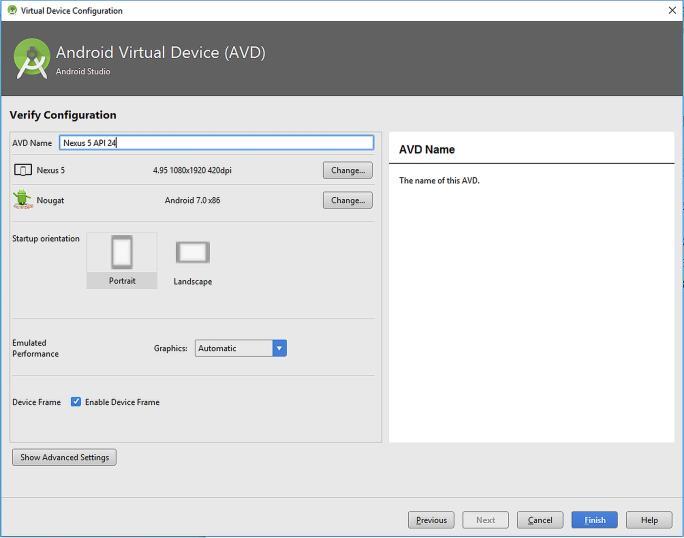
Task: Click the title bar Android Studio icon
Action: (x=12, y=10)
